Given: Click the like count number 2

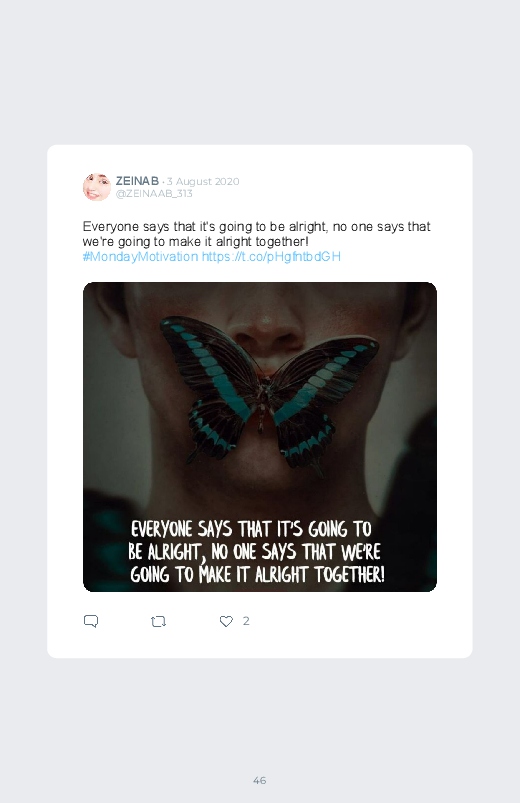Looking at the screenshot, I should tap(246, 621).
